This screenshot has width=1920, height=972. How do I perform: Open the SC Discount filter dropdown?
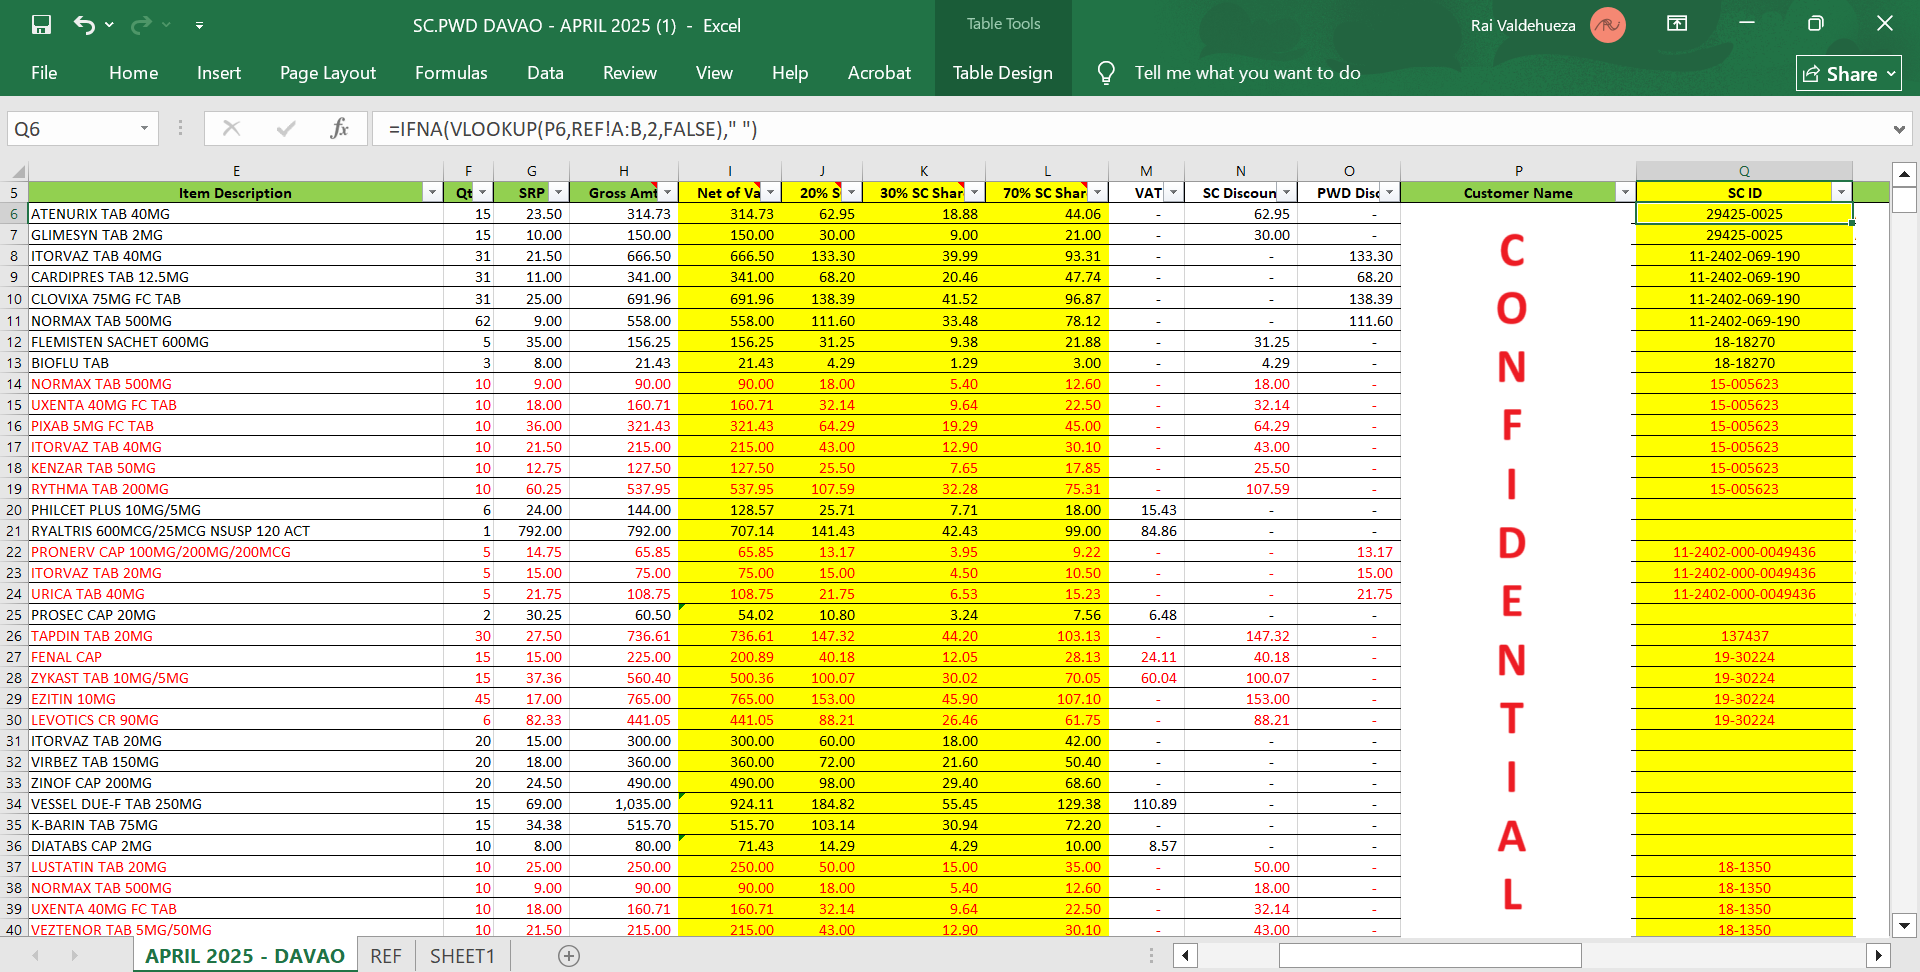click(1286, 193)
